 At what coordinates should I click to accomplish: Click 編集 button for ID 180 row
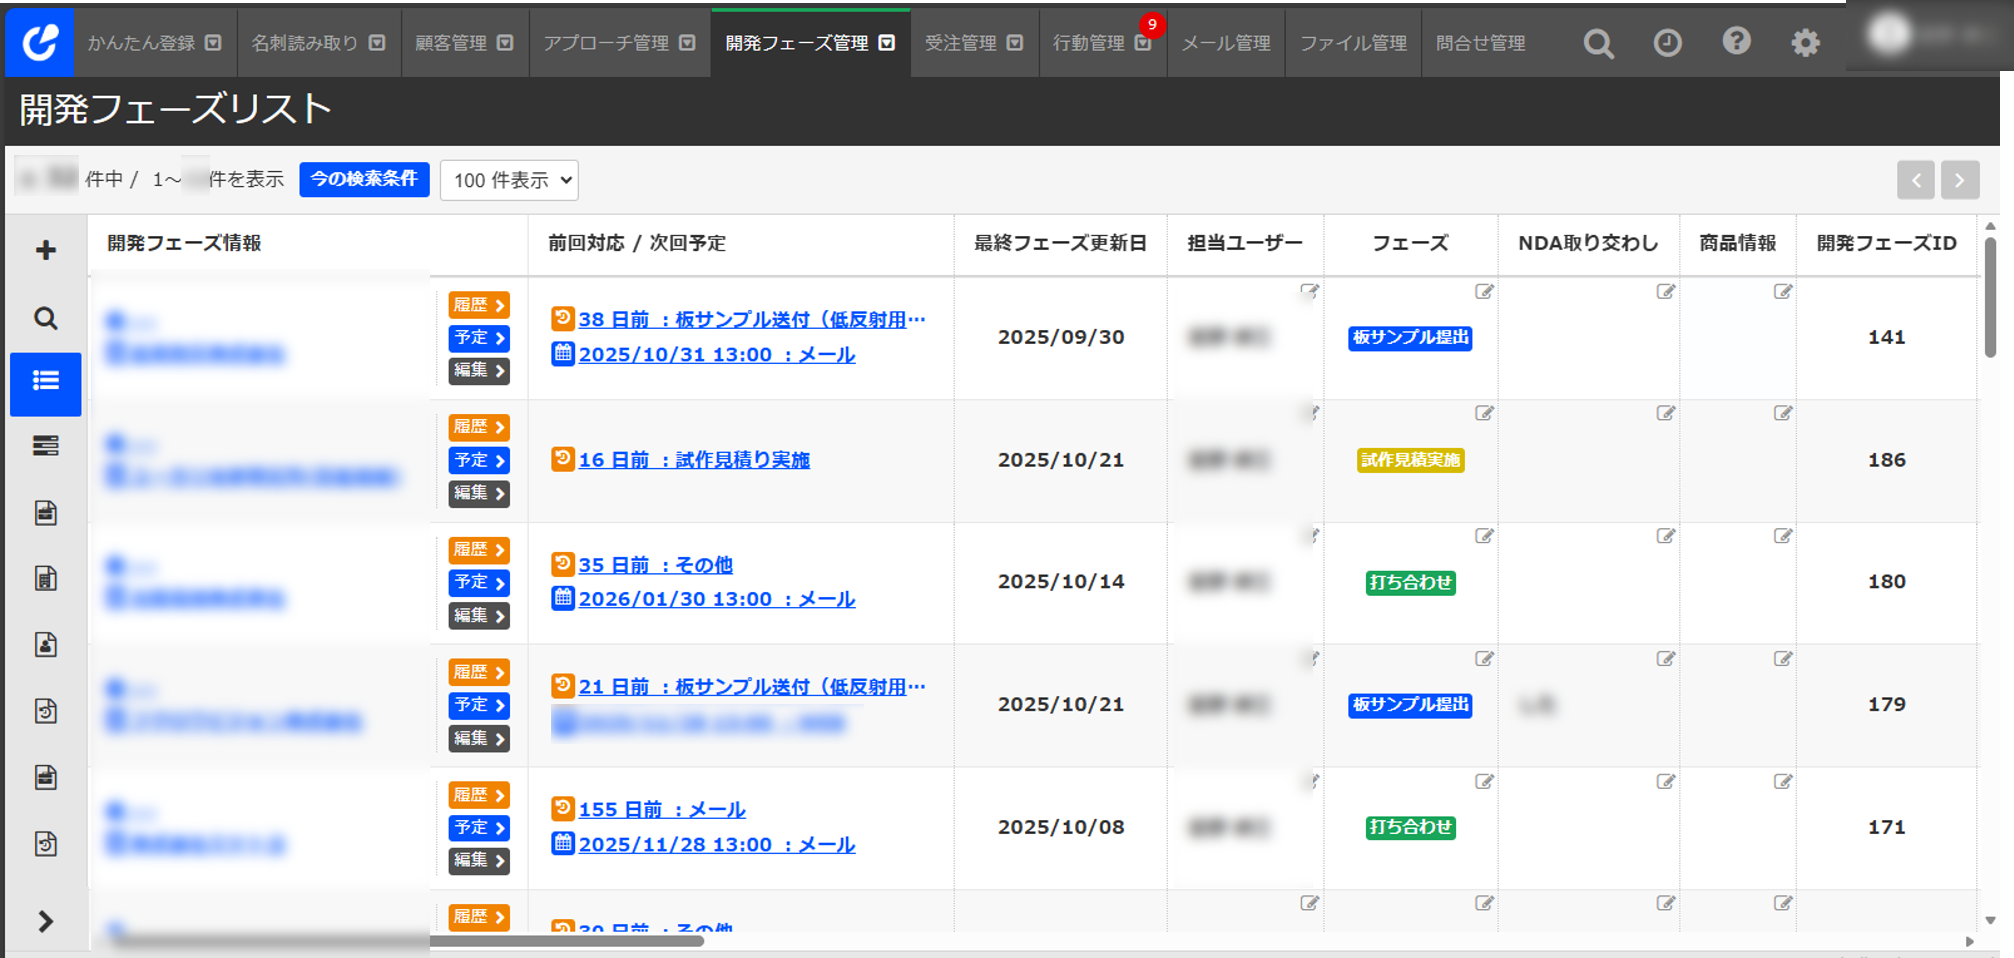pos(479,615)
